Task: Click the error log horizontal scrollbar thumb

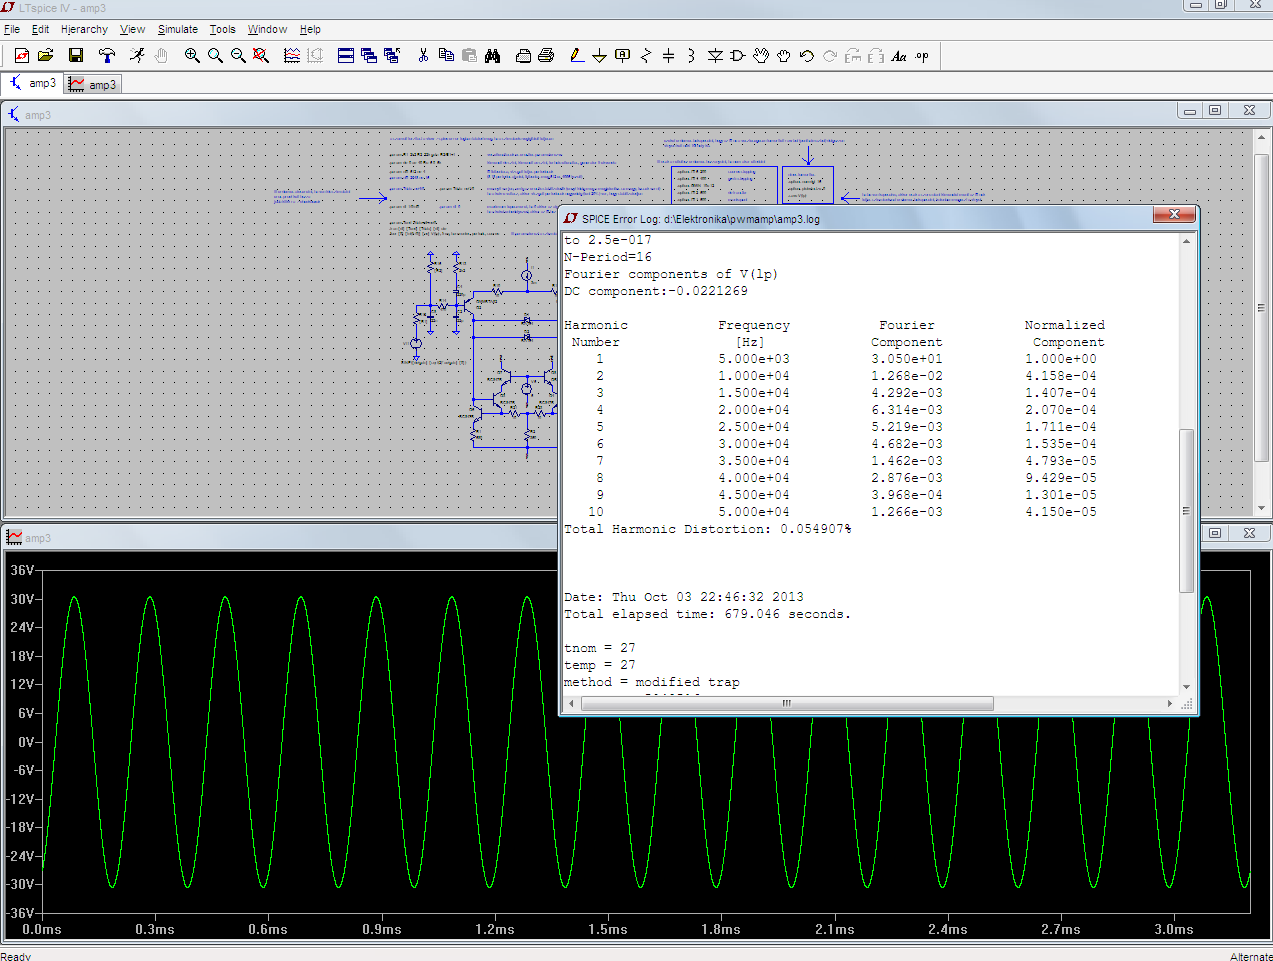Action: [x=787, y=704]
